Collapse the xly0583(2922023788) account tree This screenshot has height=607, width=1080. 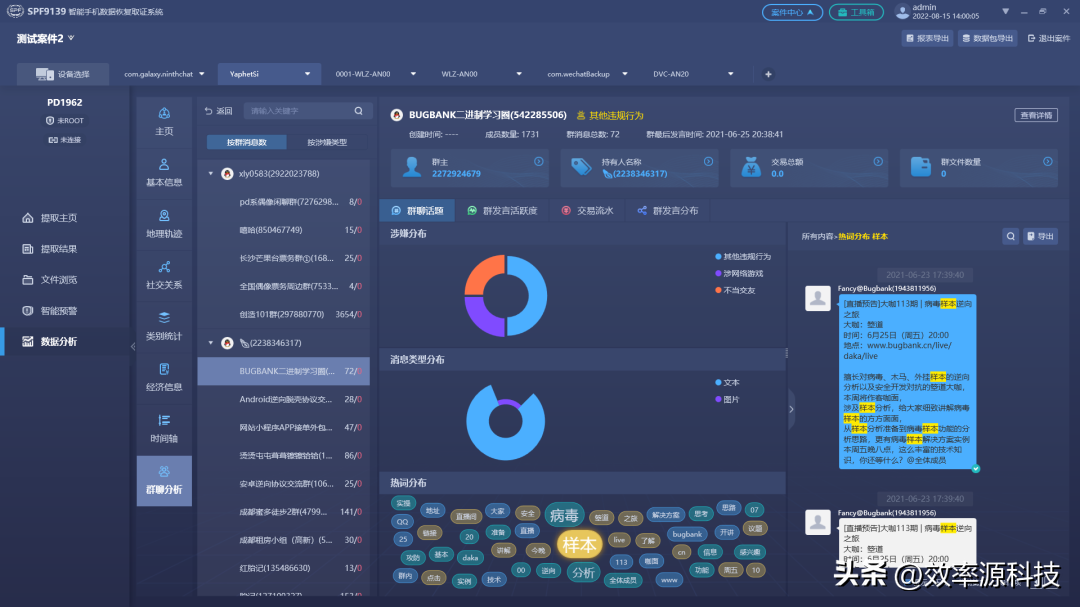(x=211, y=174)
